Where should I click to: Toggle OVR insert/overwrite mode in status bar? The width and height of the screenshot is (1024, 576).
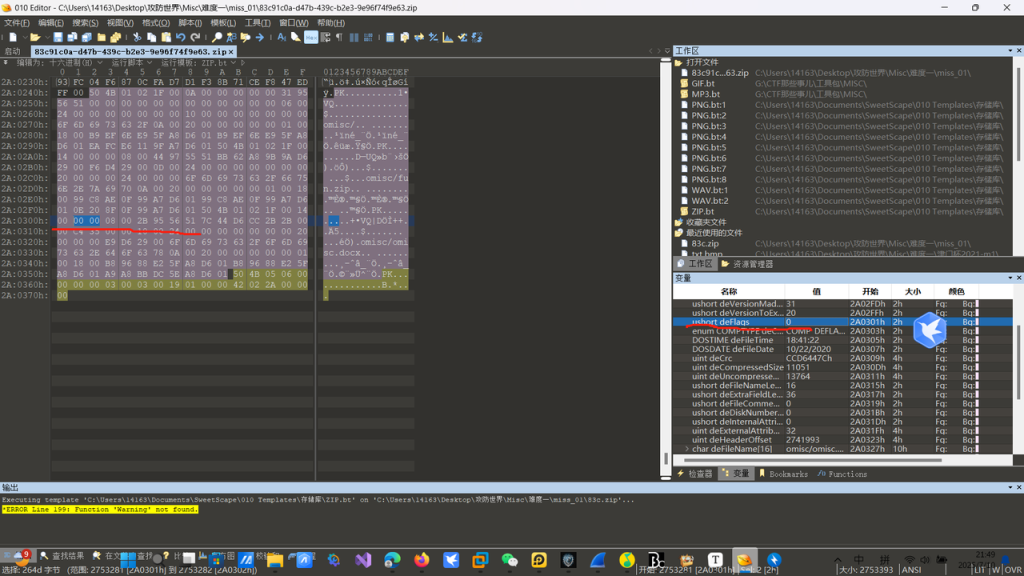click(x=1012, y=570)
